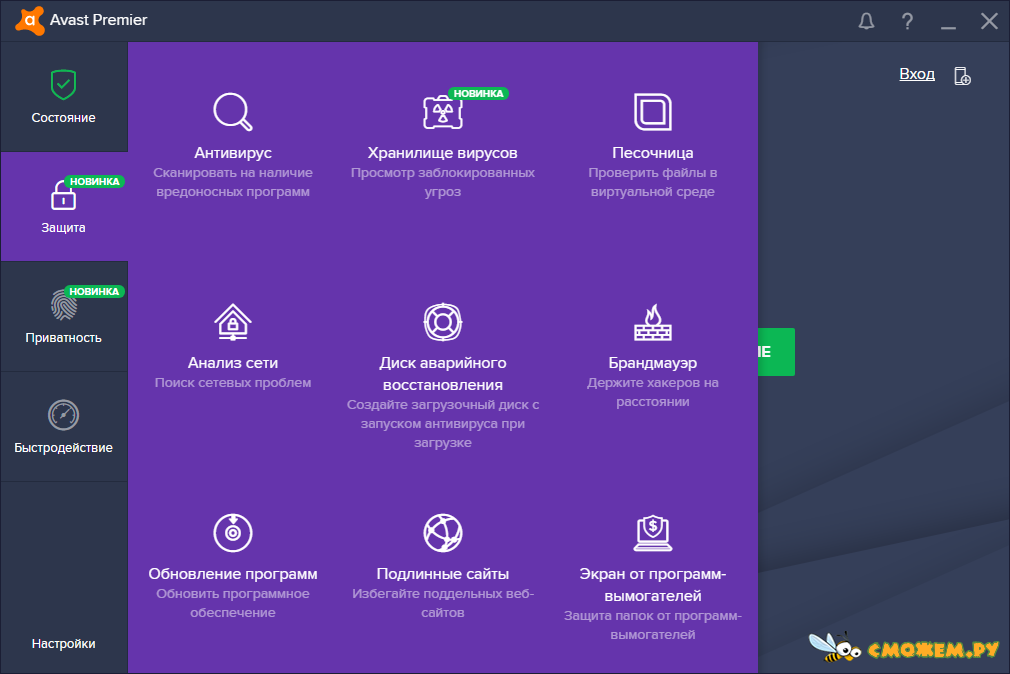This screenshot has width=1010, height=674.
Task: Click the Вход login link
Action: (917, 74)
